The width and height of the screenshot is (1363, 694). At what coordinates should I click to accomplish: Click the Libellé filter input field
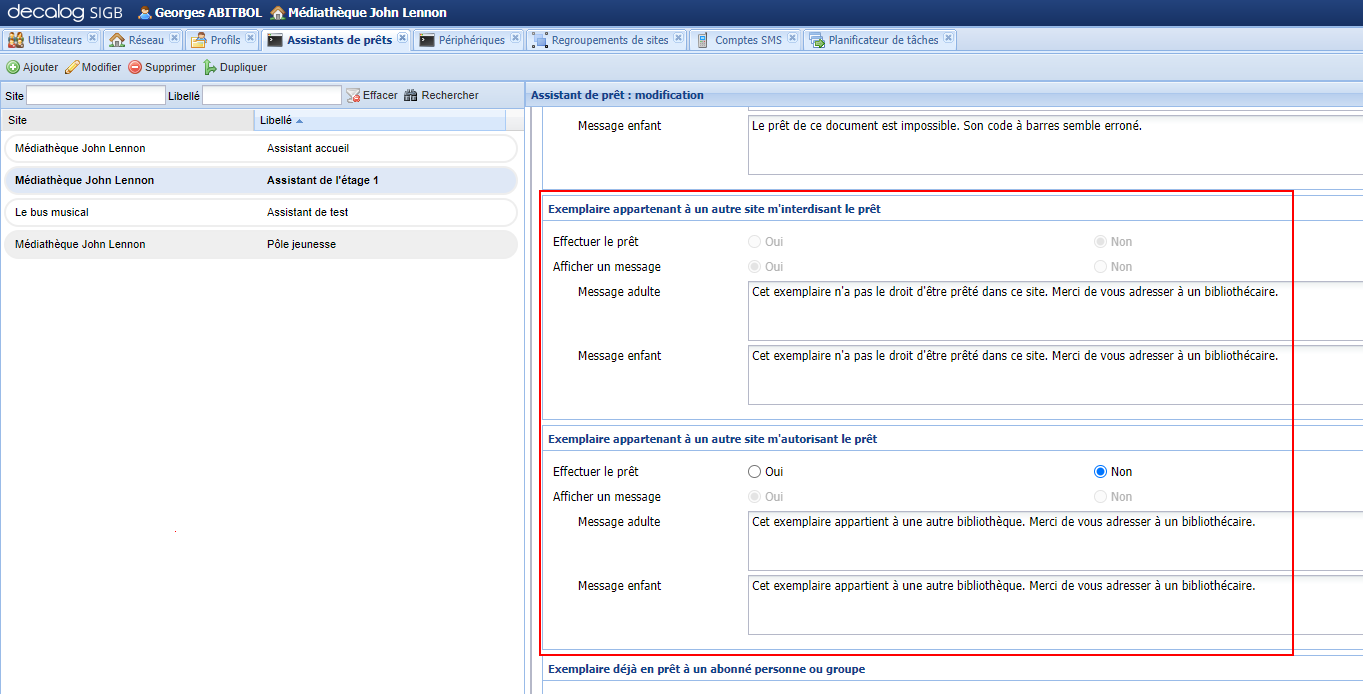[271, 96]
